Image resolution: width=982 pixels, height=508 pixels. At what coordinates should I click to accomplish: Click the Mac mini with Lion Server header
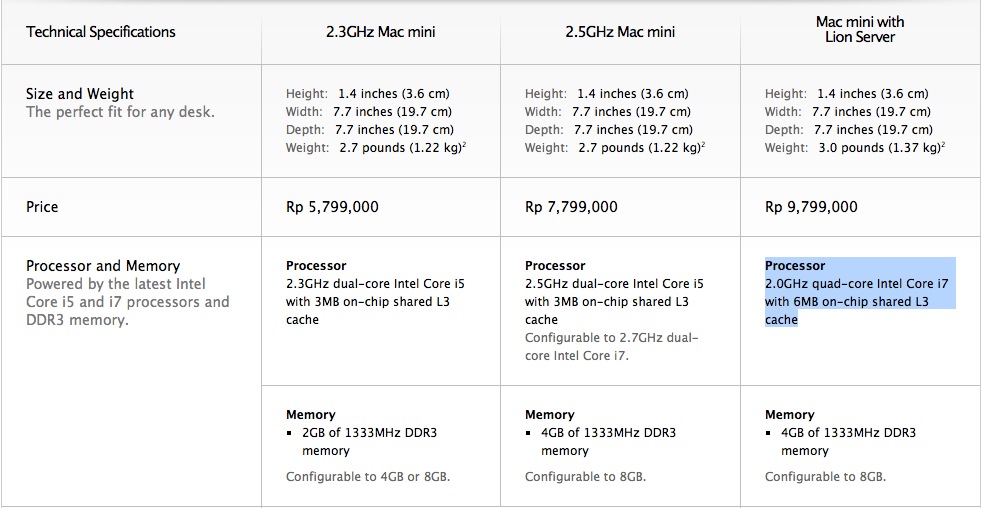[860, 29]
